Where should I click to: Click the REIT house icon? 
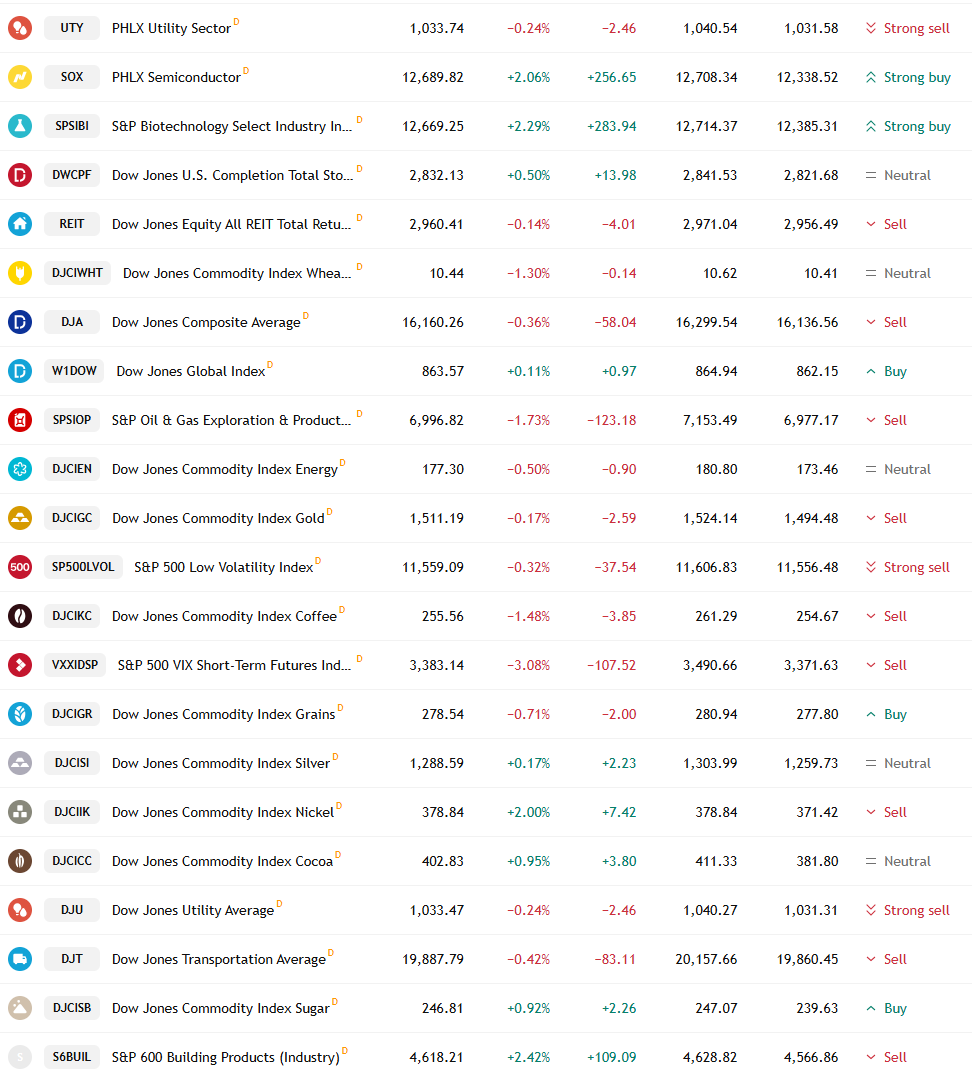pos(20,224)
